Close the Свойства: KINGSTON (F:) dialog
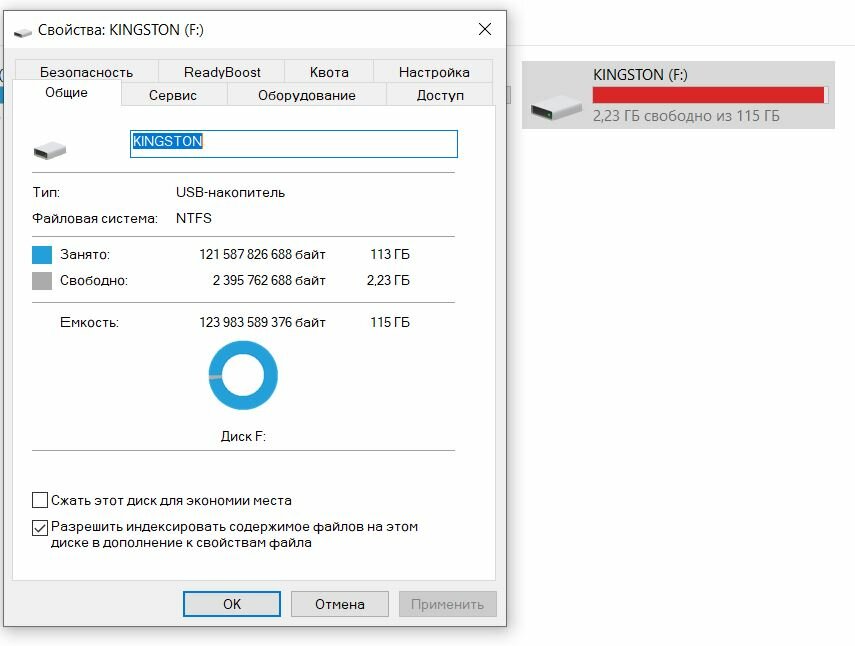 click(x=485, y=29)
